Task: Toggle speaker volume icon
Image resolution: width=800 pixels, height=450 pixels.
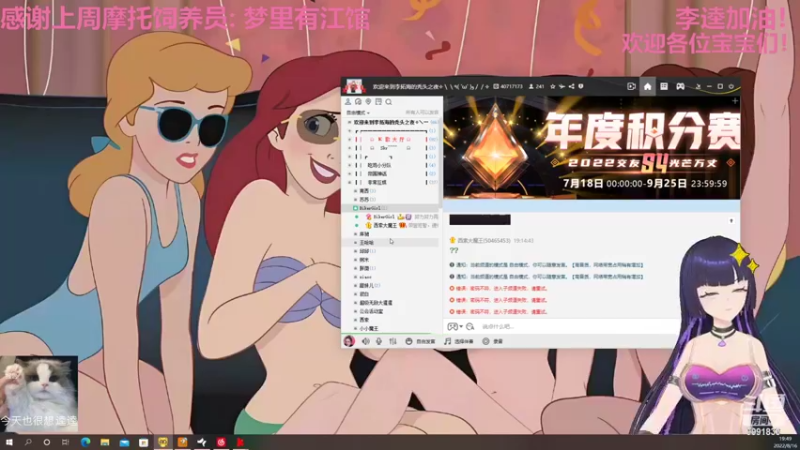Action: [x=365, y=341]
